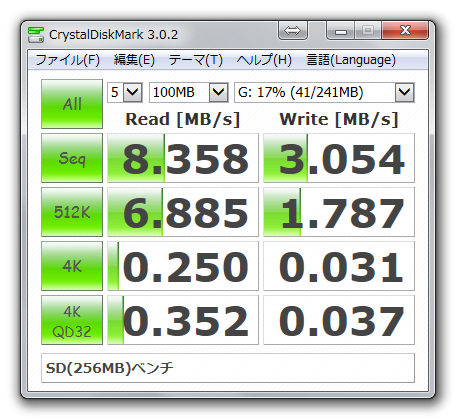The height and width of the screenshot is (419, 456).
Task: Click the SD(256MB)ベンチ comment field
Action: (228, 368)
